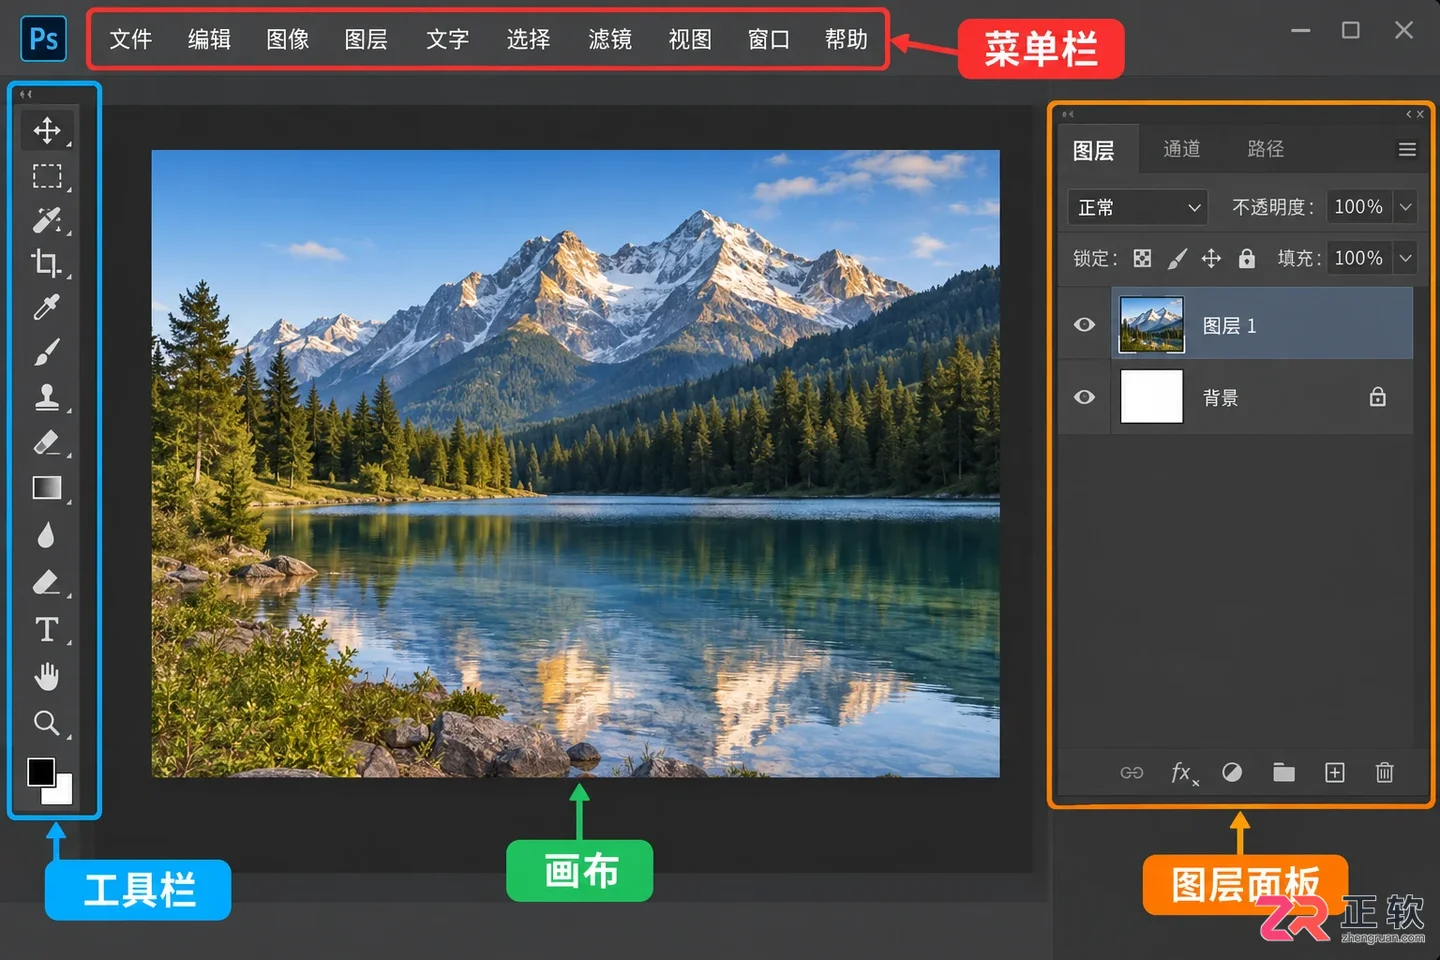Screen dimensions: 1440x960
Task: Select the Crop tool
Action: click(x=47, y=263)
